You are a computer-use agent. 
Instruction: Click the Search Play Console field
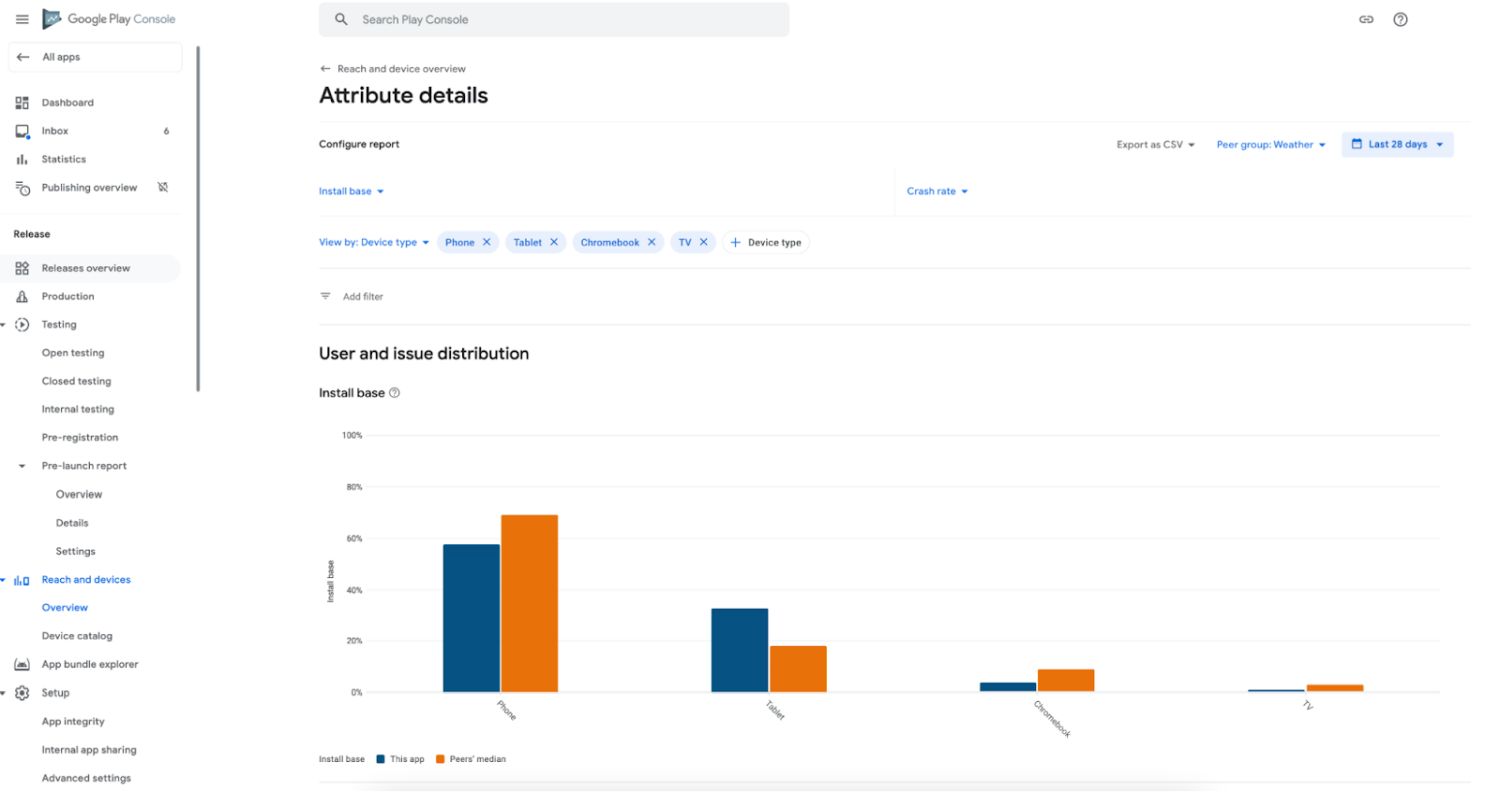pyautogui.click(x=553, y=19)
